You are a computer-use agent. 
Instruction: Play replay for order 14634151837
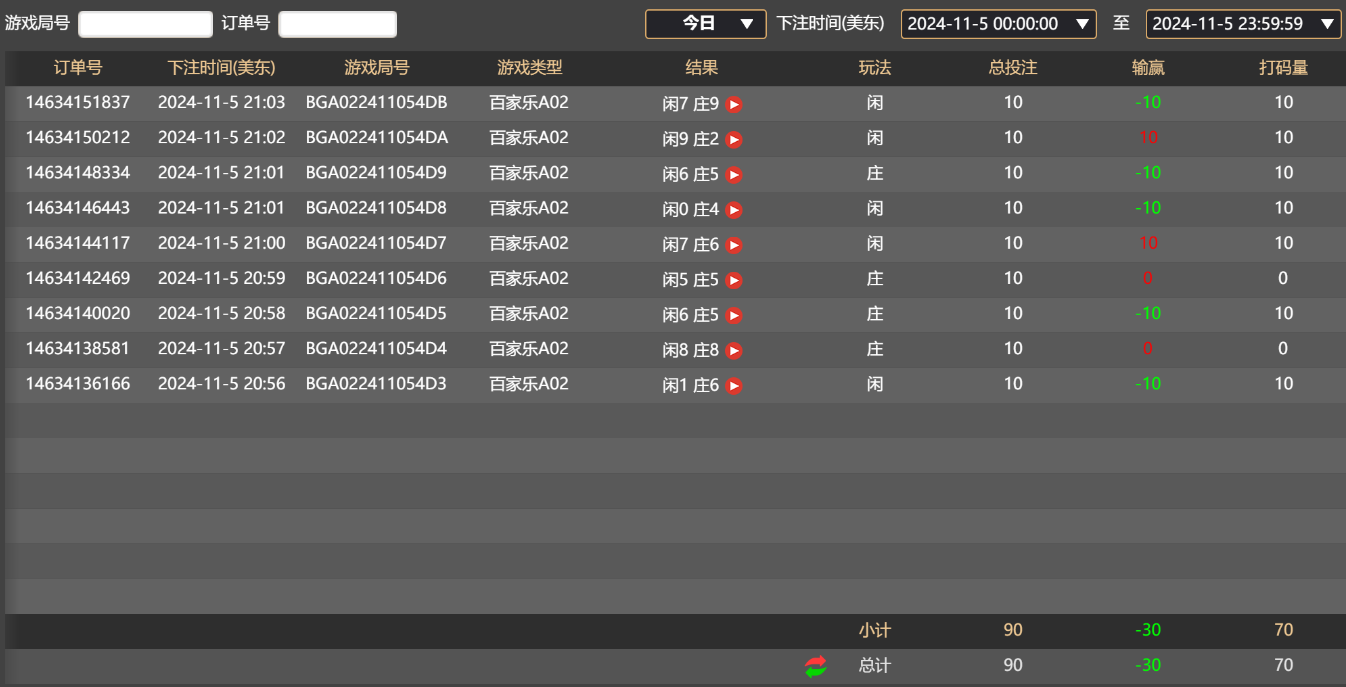(734, 103)
